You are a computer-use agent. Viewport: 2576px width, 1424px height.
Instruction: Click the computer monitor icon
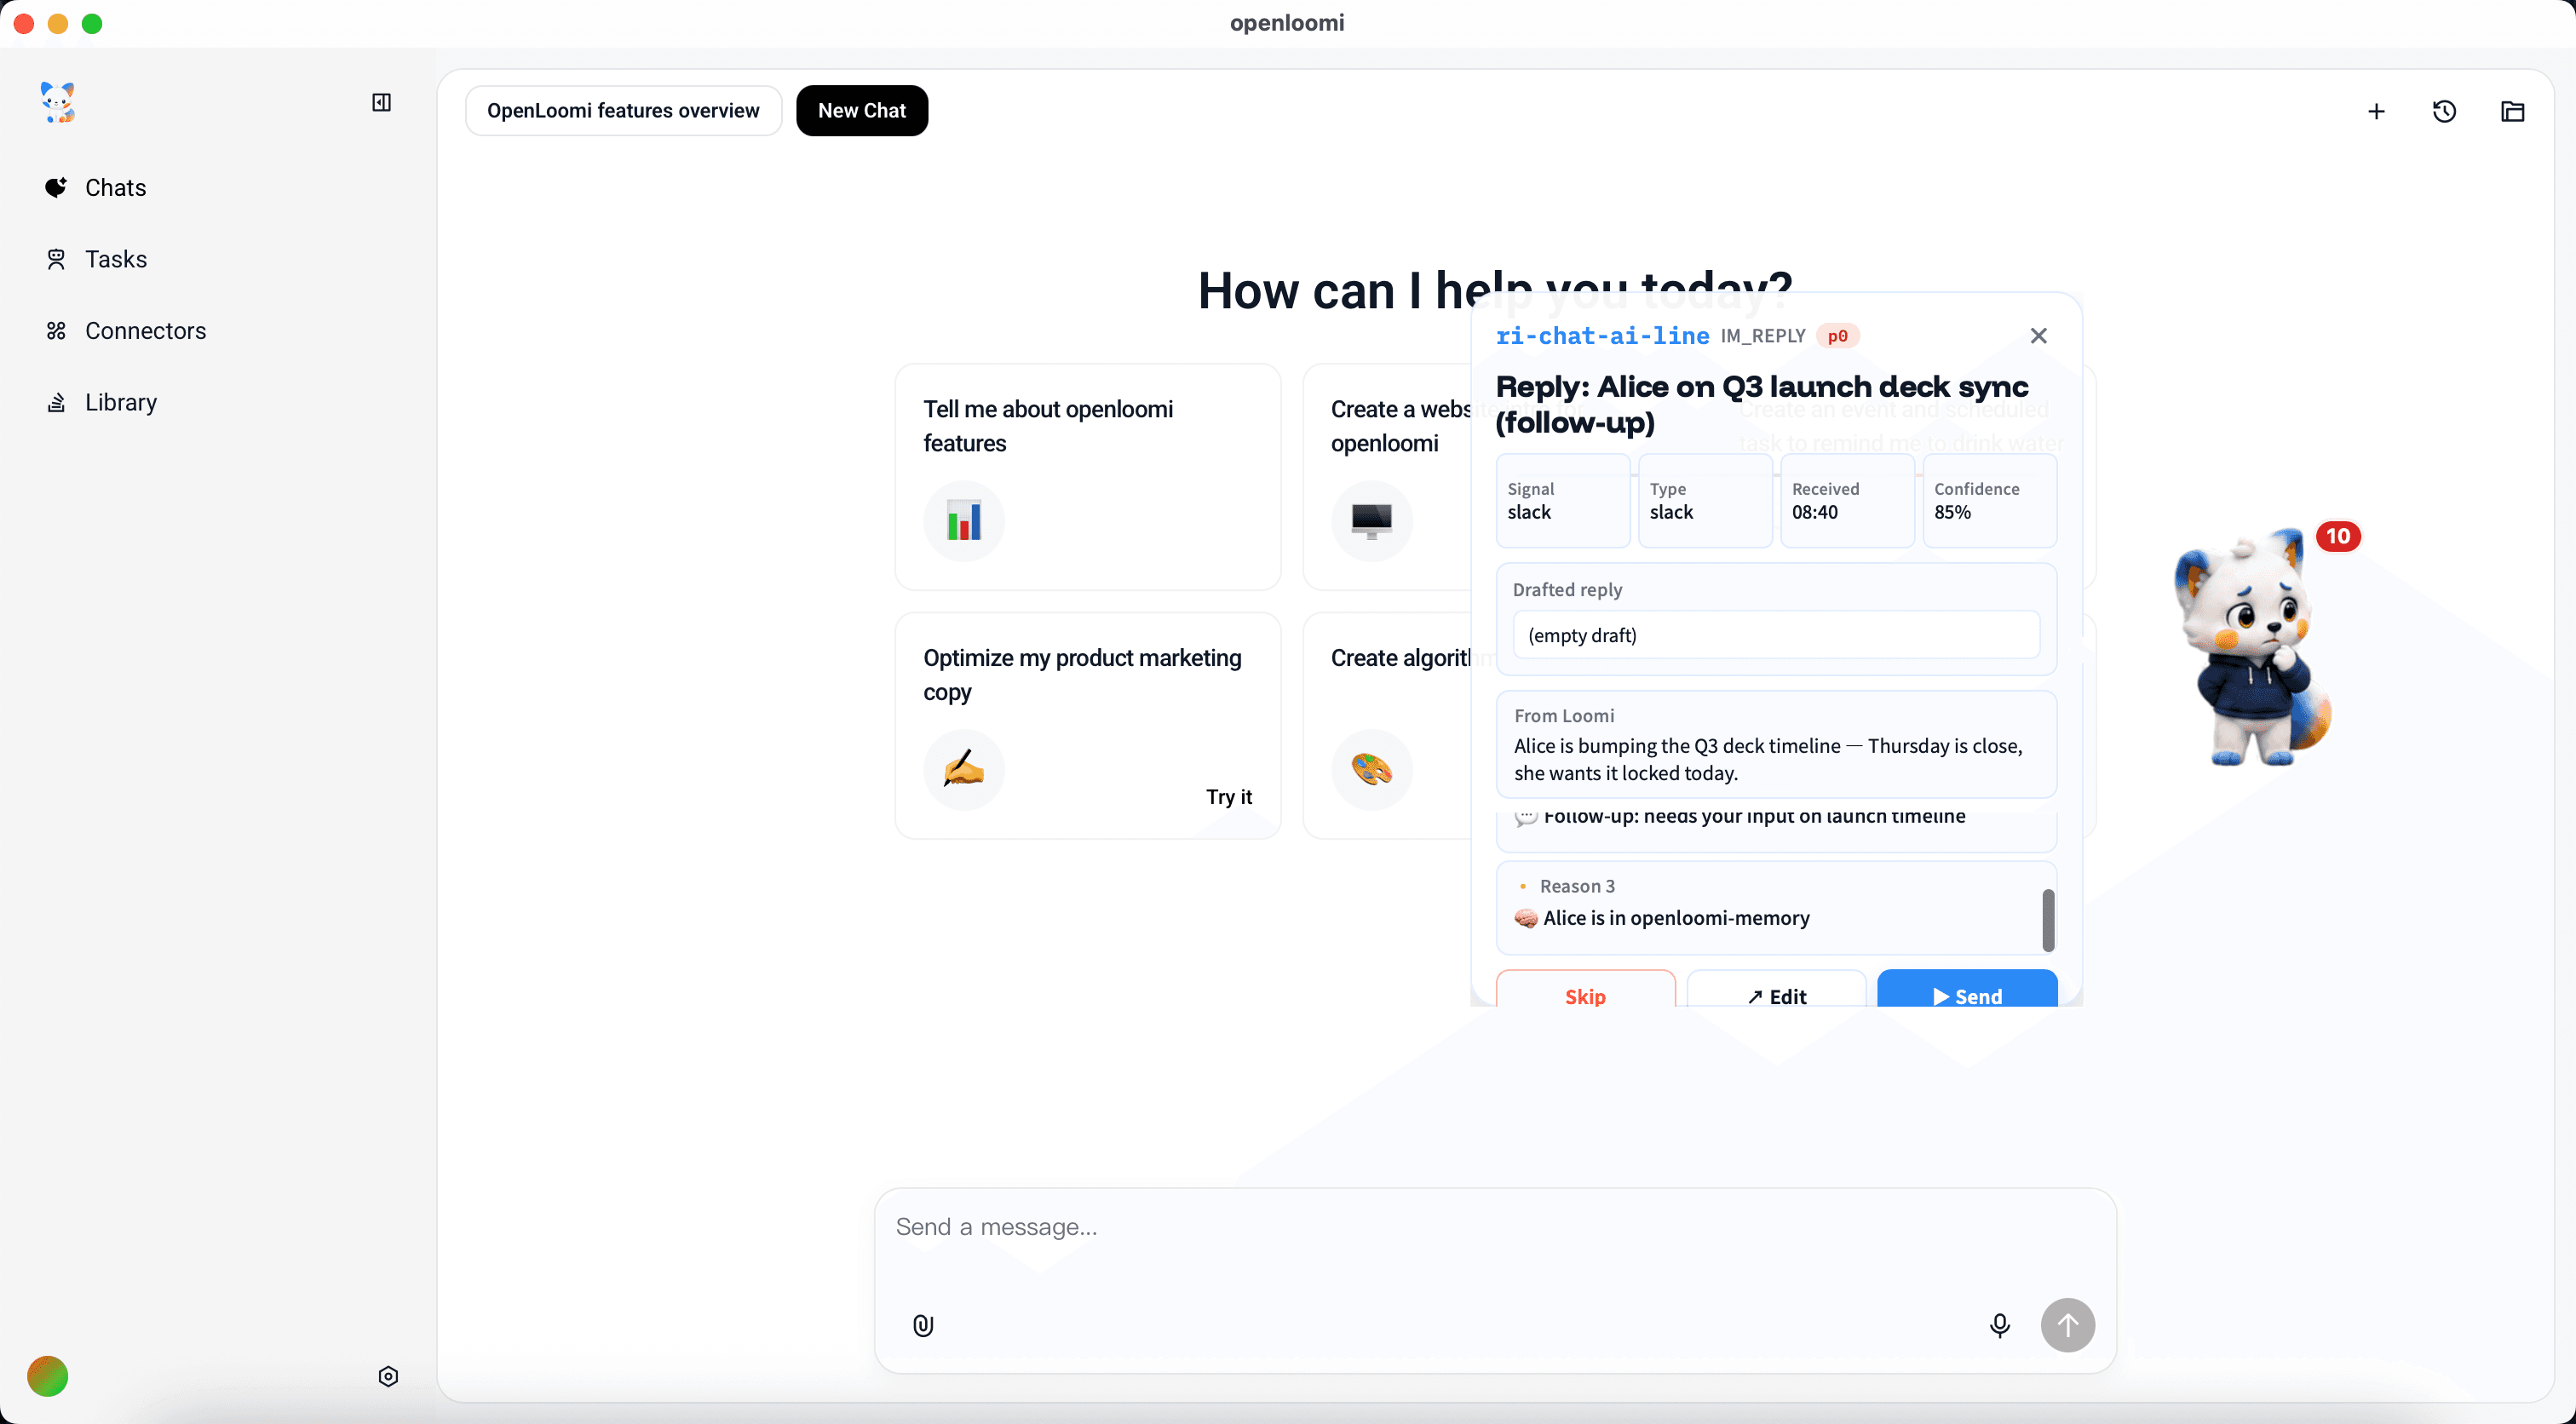(x=1371, y=520)
